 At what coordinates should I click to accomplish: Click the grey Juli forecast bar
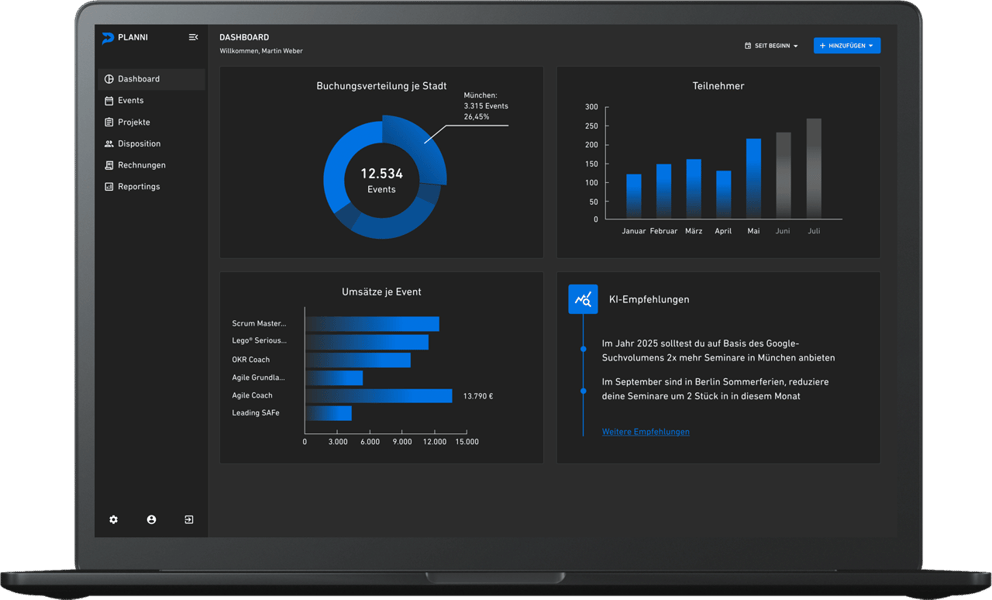coord(814,169)
